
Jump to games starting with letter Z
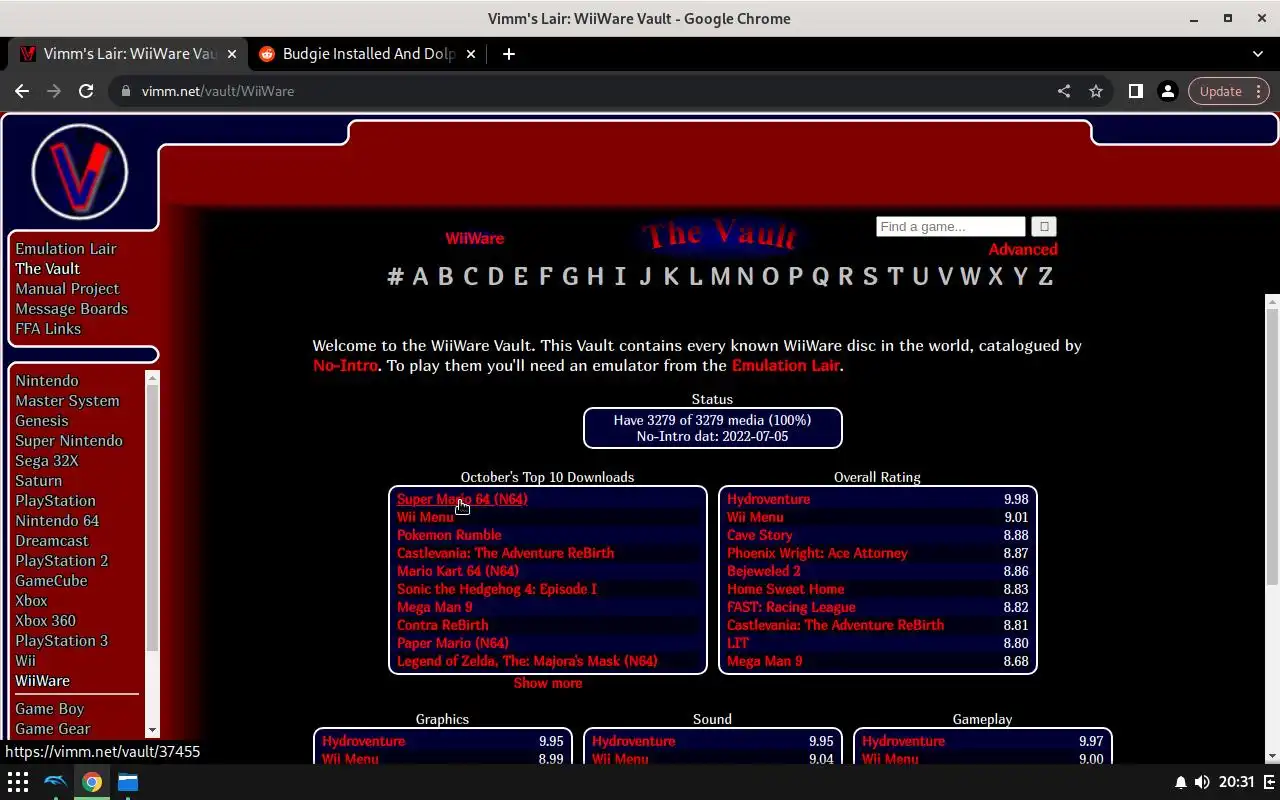tap(1045, 277)
